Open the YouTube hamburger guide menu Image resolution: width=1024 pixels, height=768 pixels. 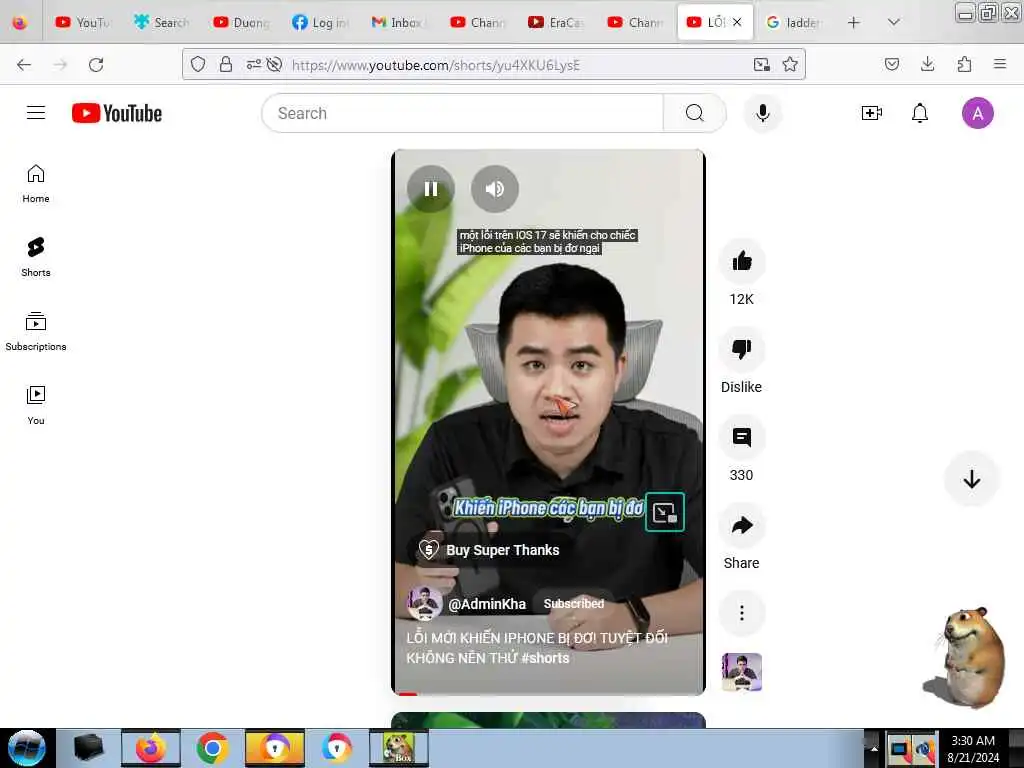pyautogui.click(x=36, y=113)
